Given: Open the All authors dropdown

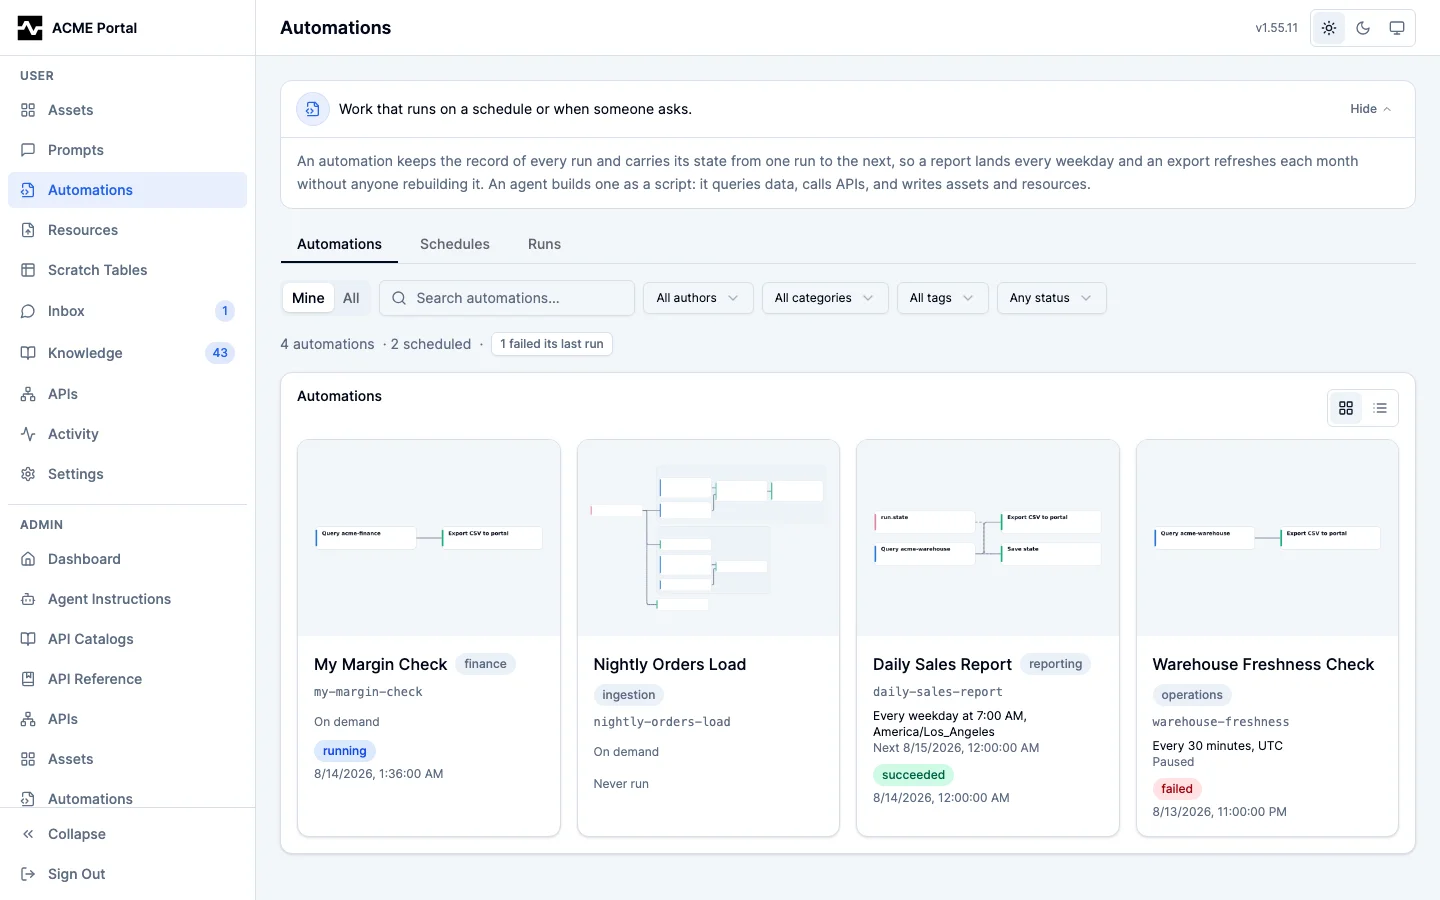Looking at the screenshot, I should tap(698, 298).
